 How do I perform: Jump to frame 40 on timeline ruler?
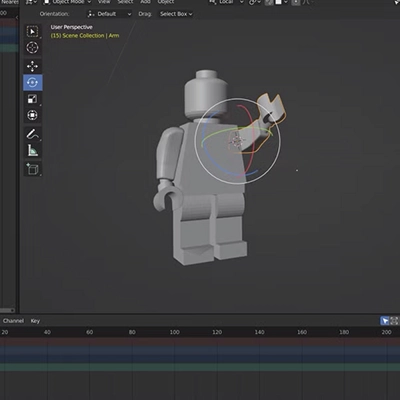pyautogui.click(x=47, y=332)
